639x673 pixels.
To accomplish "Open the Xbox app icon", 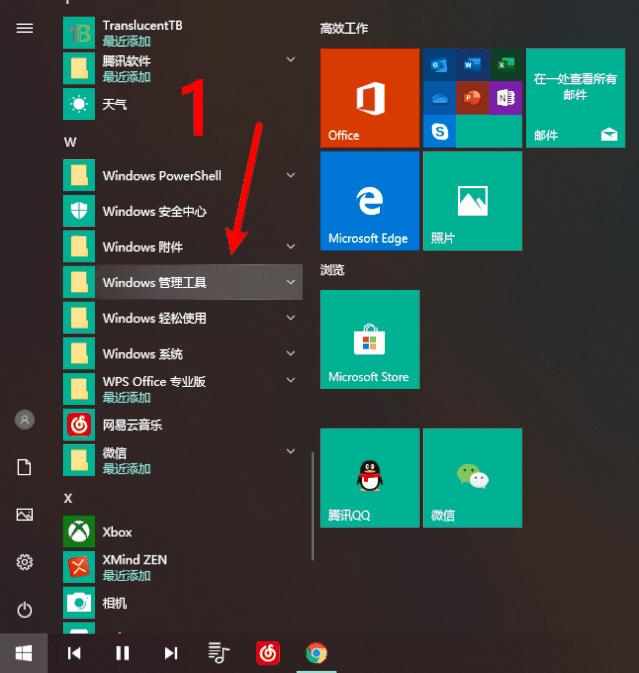I will pos(79,532).
